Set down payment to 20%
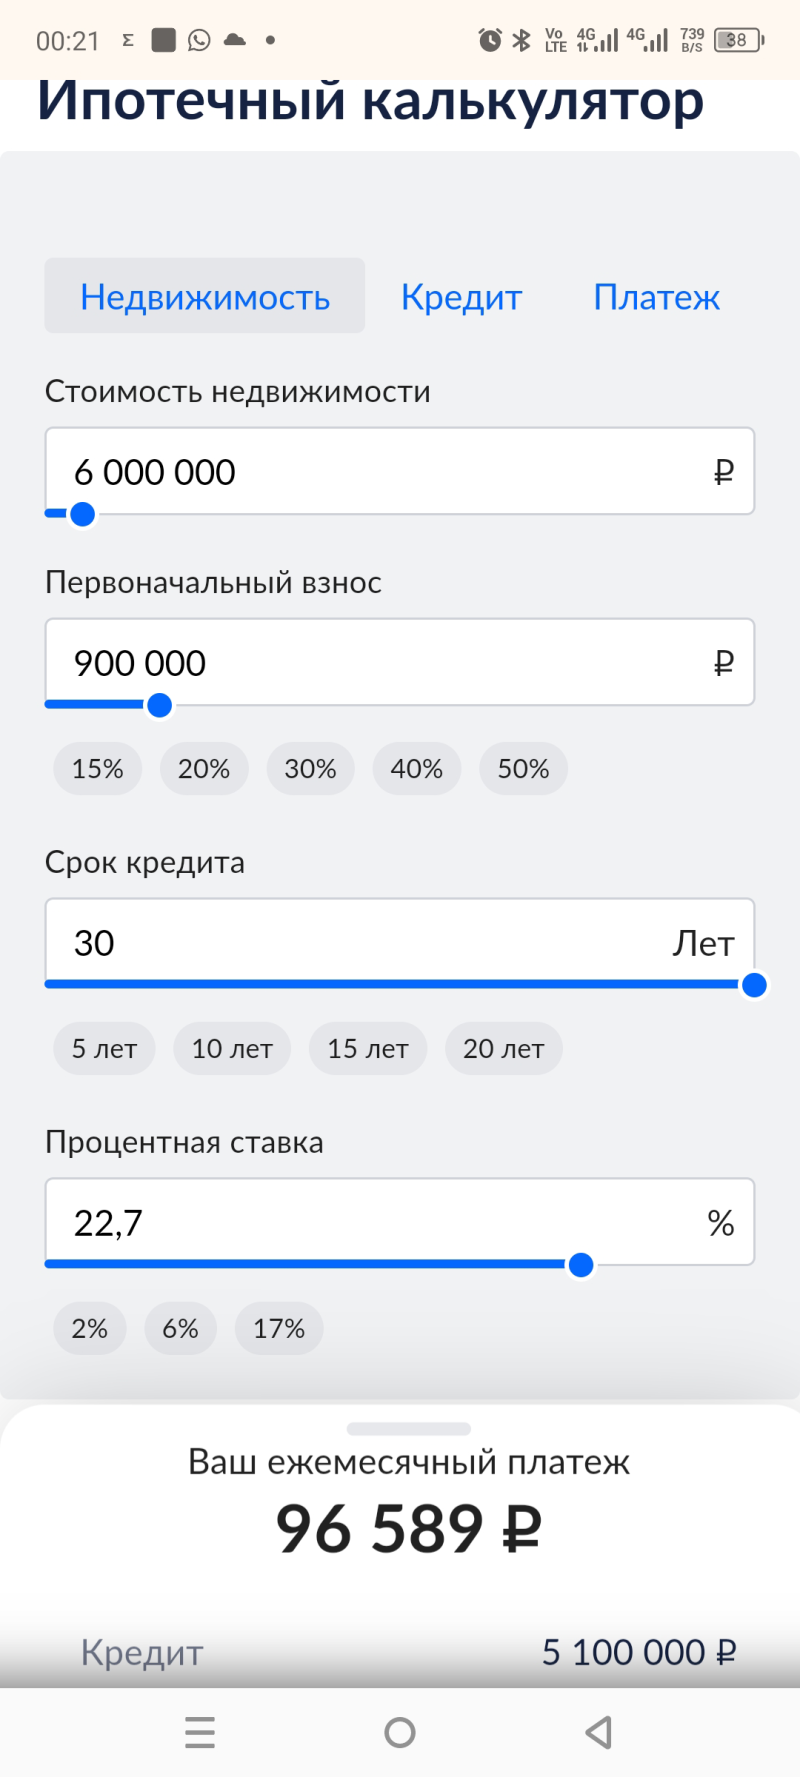800x1777 pixels. 204,769
